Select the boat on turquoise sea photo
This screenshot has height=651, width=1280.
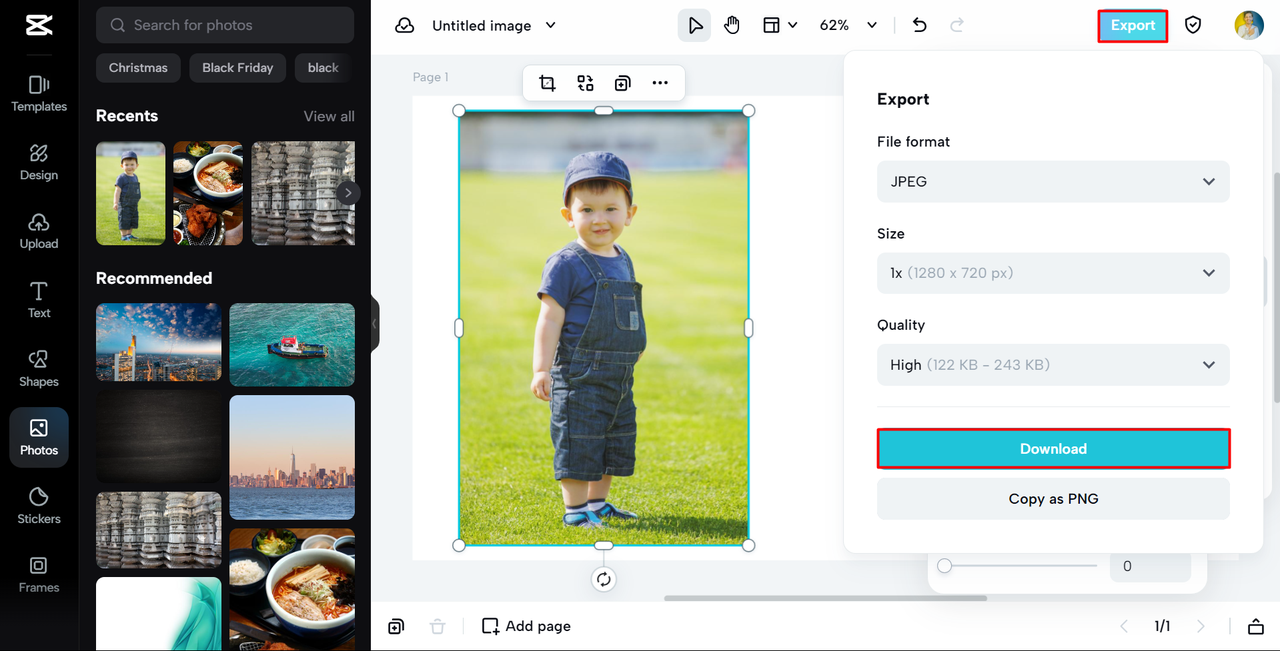point(292,345)
